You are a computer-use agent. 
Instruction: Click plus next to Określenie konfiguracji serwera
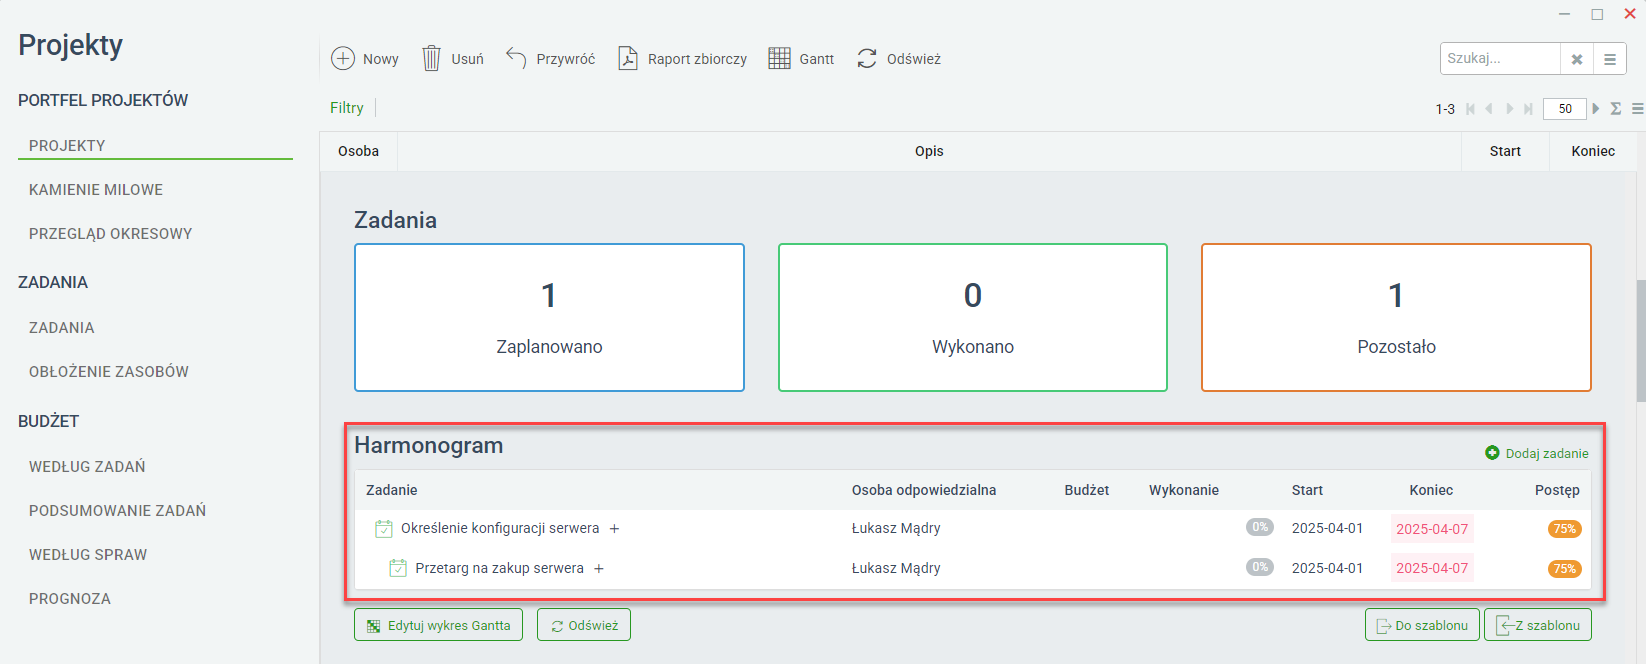pos(614,529)
